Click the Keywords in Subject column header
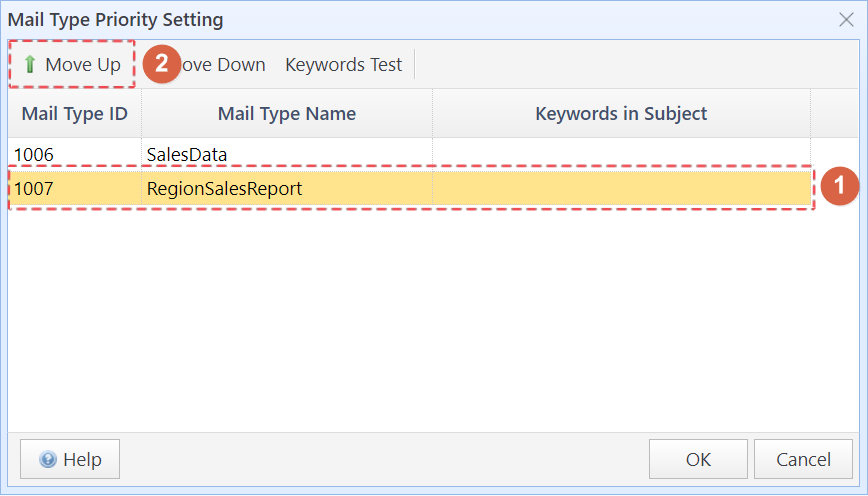 point(621,114)
